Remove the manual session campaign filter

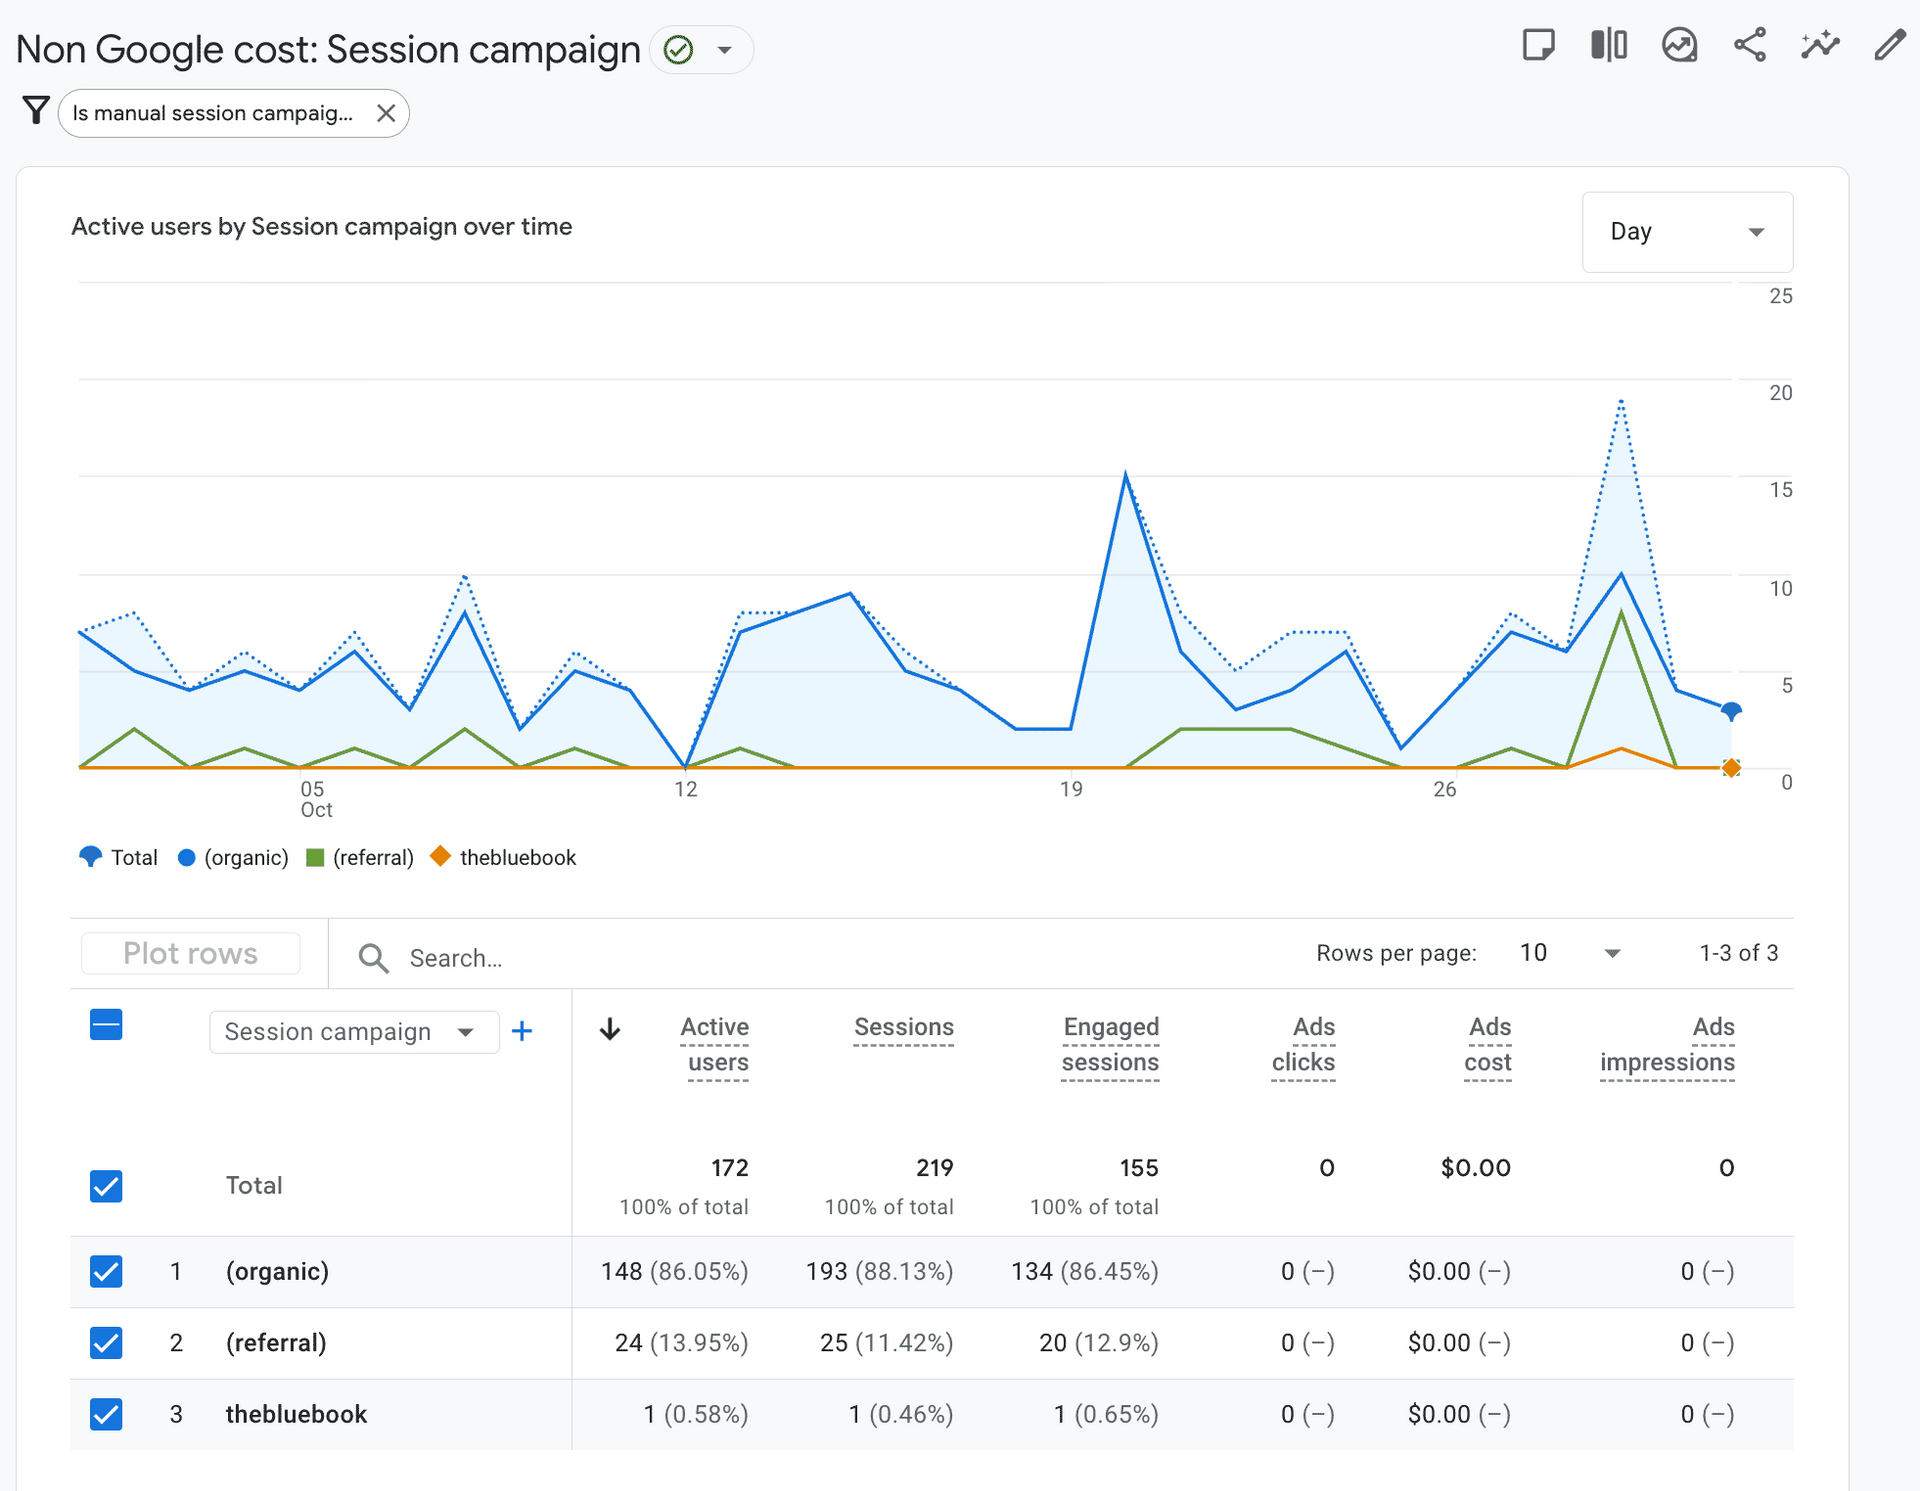point(386,113)
